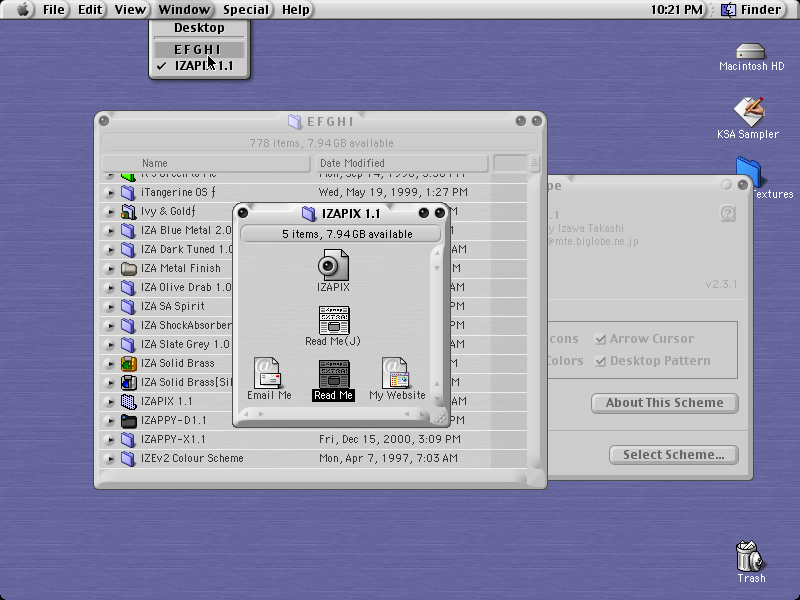The image size is (800, 600).
Task: Click the IZA Olive Drab folder icon
Action: pyautogui.click(x=128, y=287)
